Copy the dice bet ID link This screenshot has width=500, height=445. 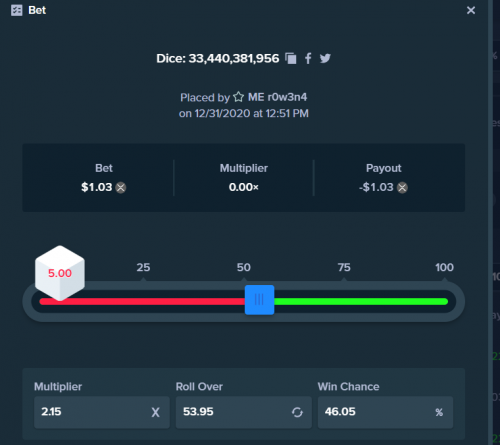pos(291,58)
